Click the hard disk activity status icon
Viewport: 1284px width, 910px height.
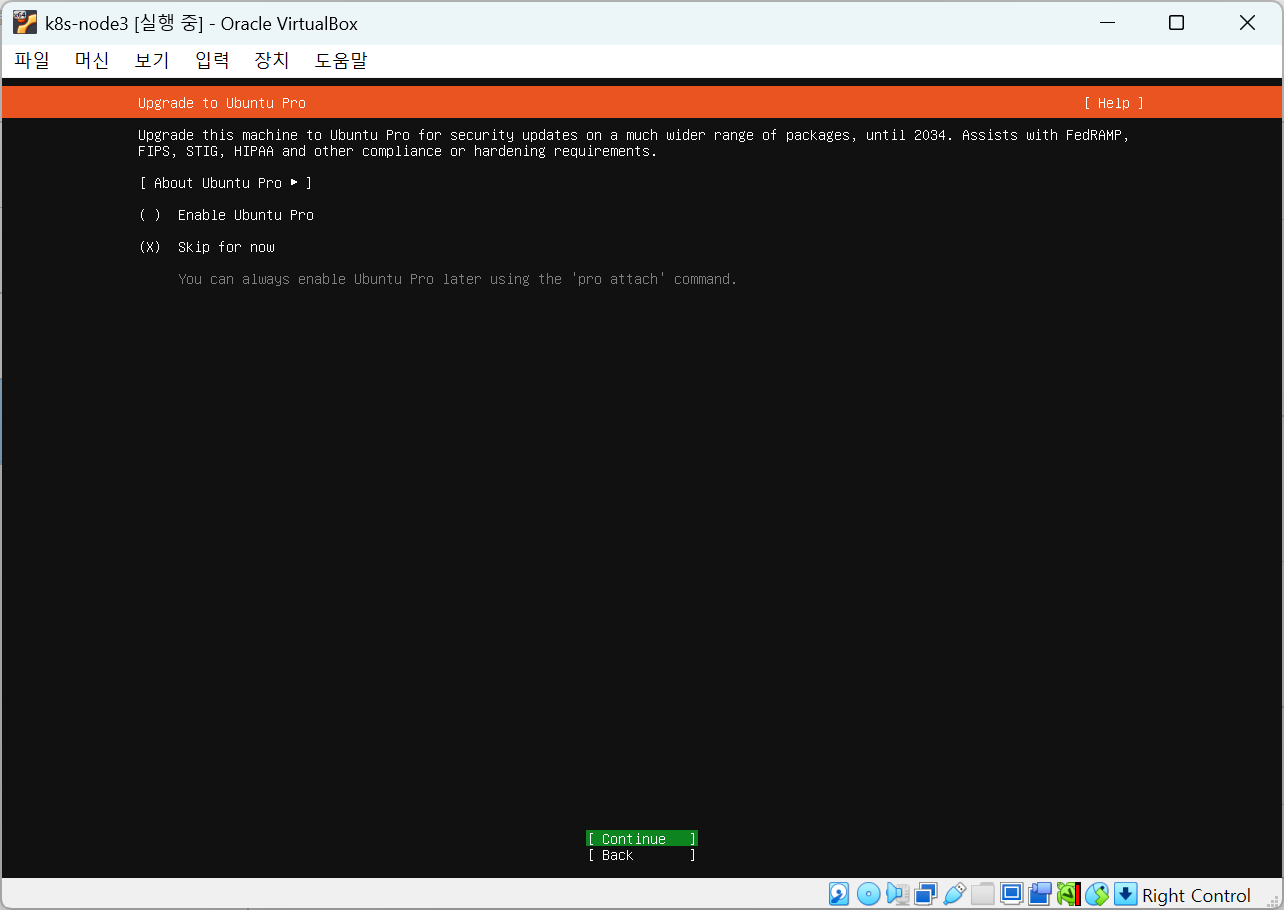pos(839,894)
